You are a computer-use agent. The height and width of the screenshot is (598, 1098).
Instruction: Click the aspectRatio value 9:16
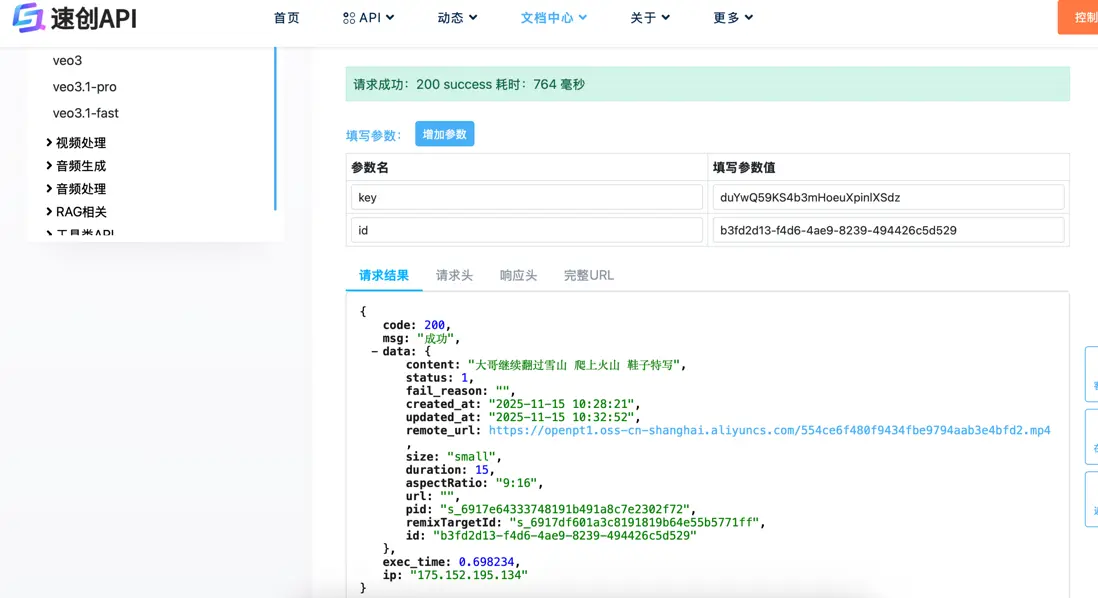click(x=517, y=483)
